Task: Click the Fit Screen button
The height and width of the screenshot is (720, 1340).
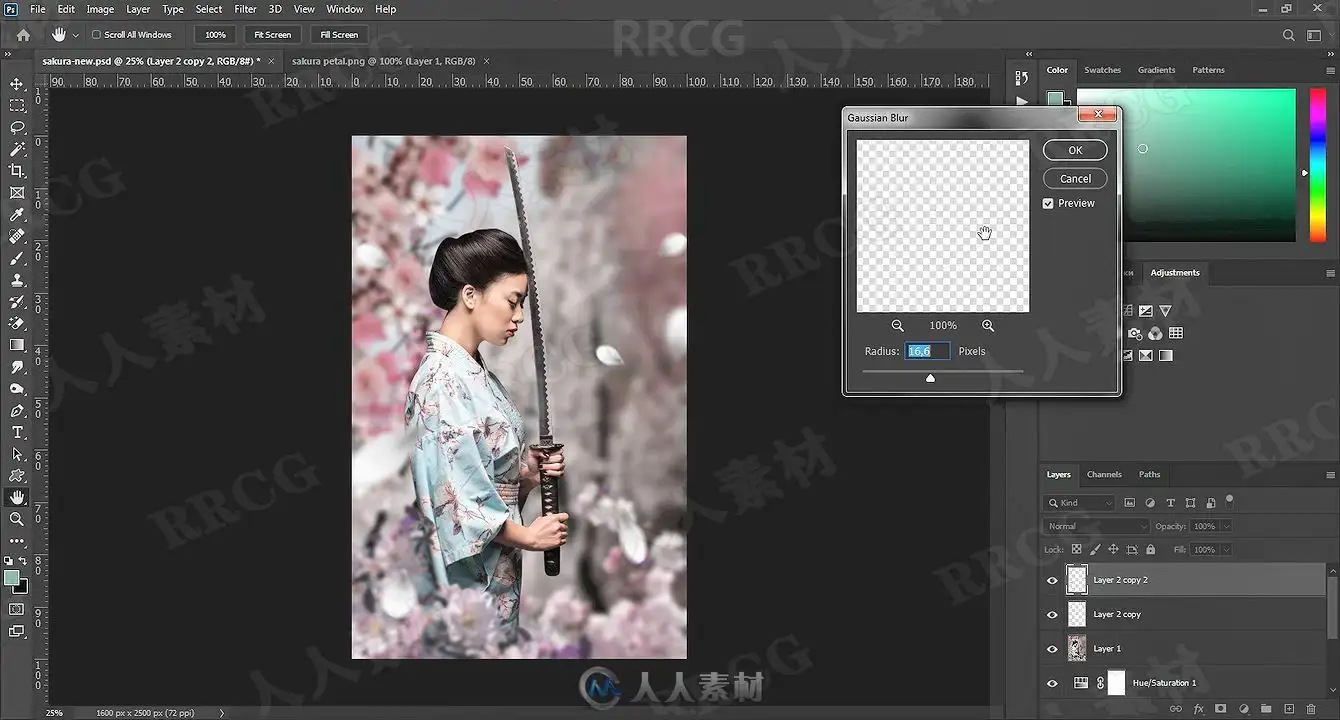Action: click(272, 35)
